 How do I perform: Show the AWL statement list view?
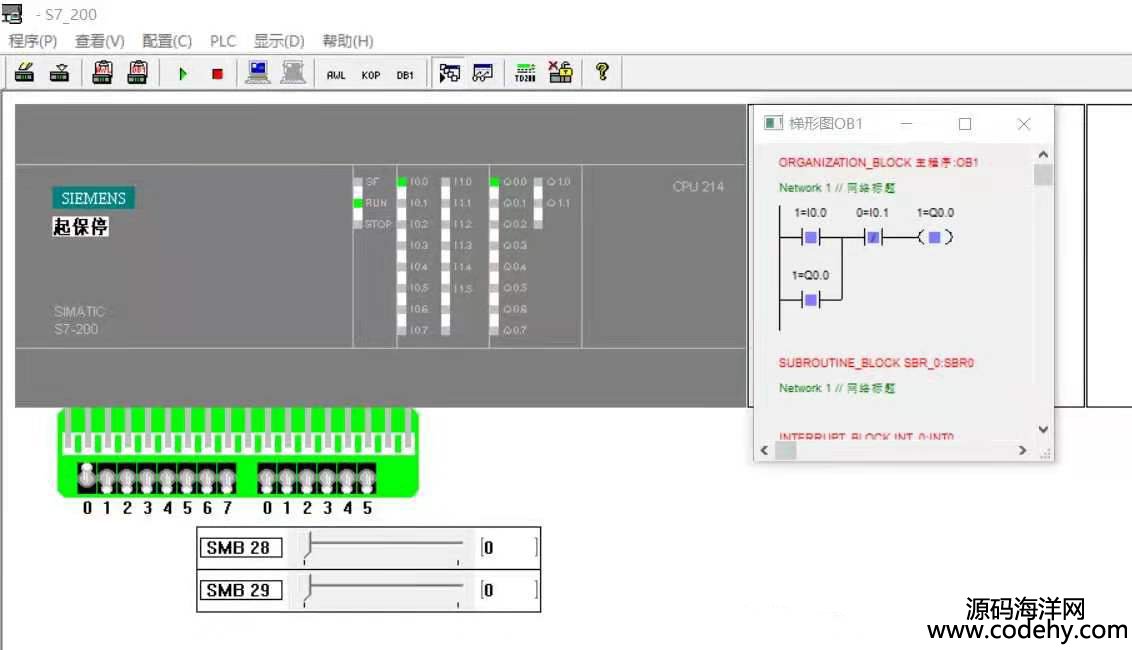pos(336,75)
